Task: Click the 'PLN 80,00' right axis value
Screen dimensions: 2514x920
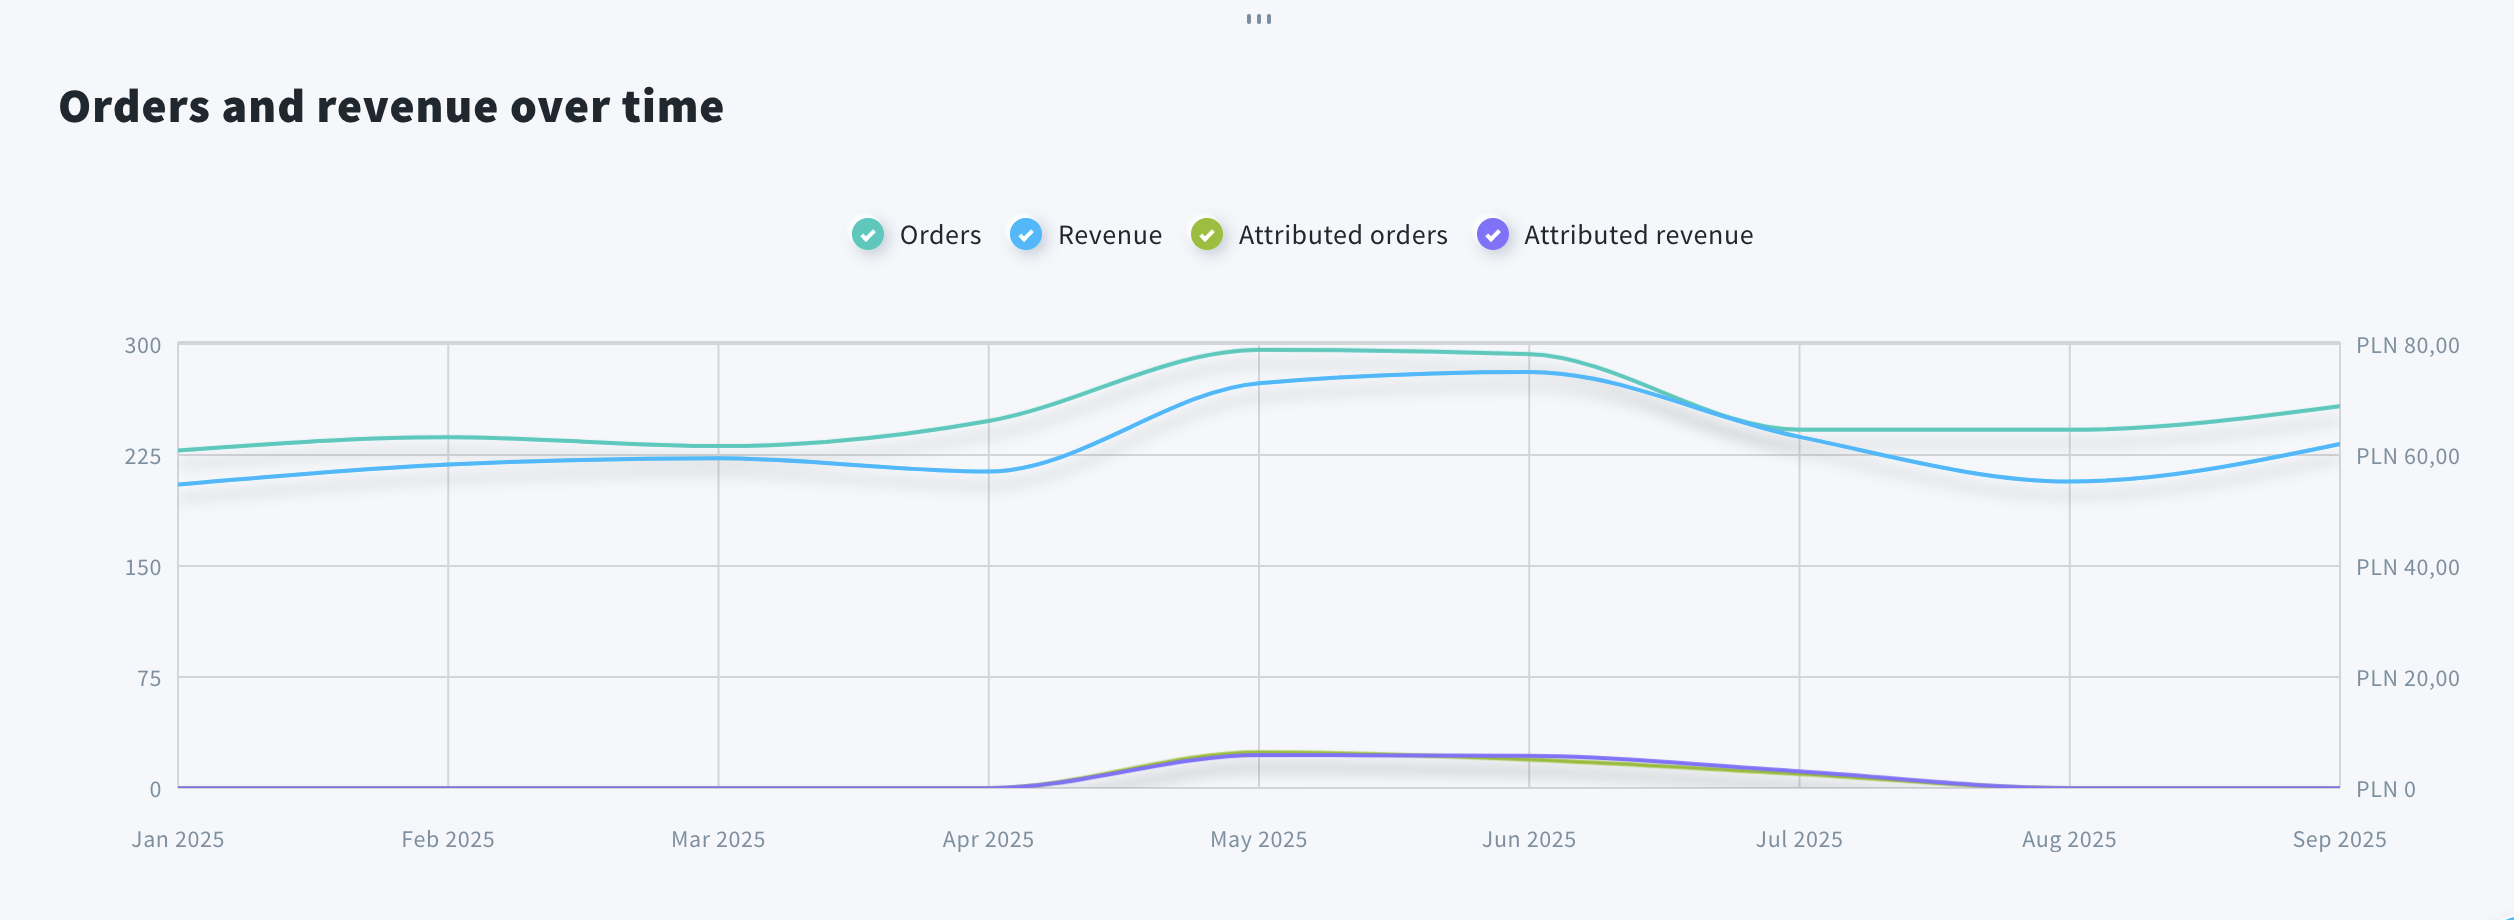Action: pos(2407,346)
